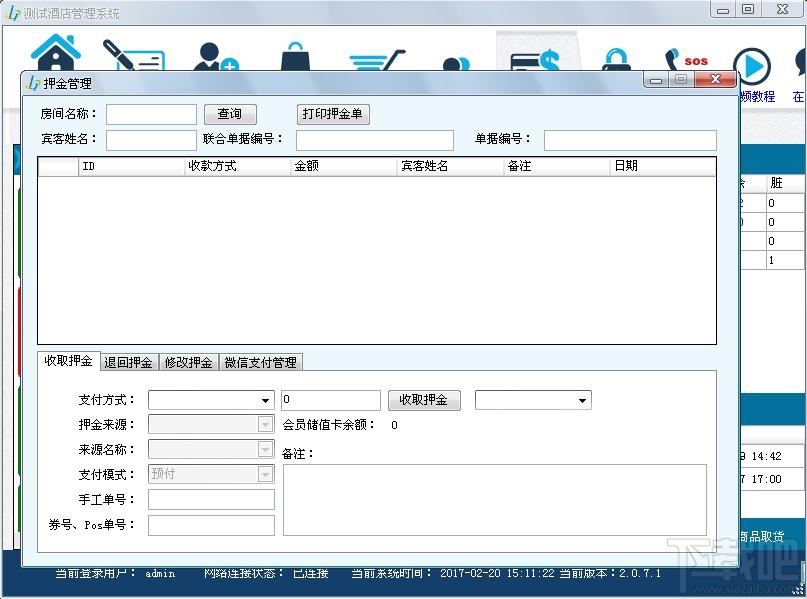The height and width of the screenshot is (599, 807).
Task: Open the 支付模式 预付 combo box
Action: (211, 474)
